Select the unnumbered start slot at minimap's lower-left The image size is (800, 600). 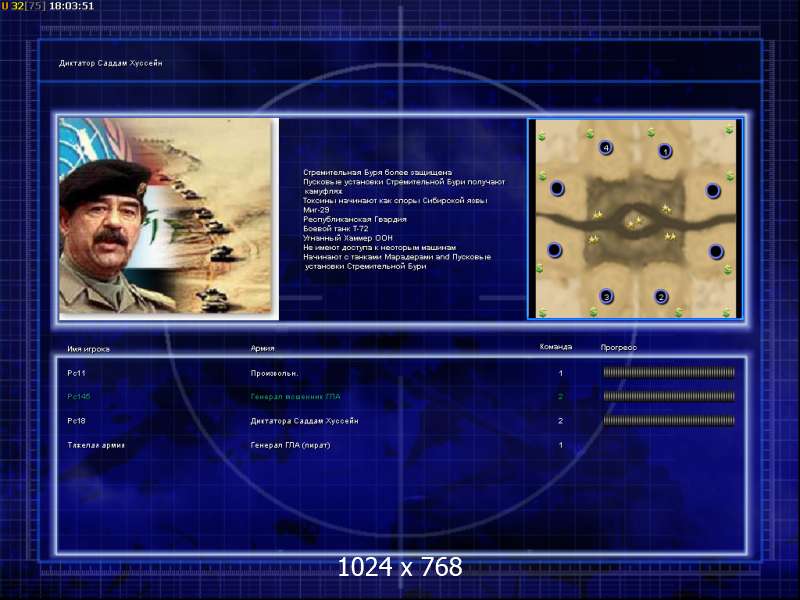pos(555,251)
